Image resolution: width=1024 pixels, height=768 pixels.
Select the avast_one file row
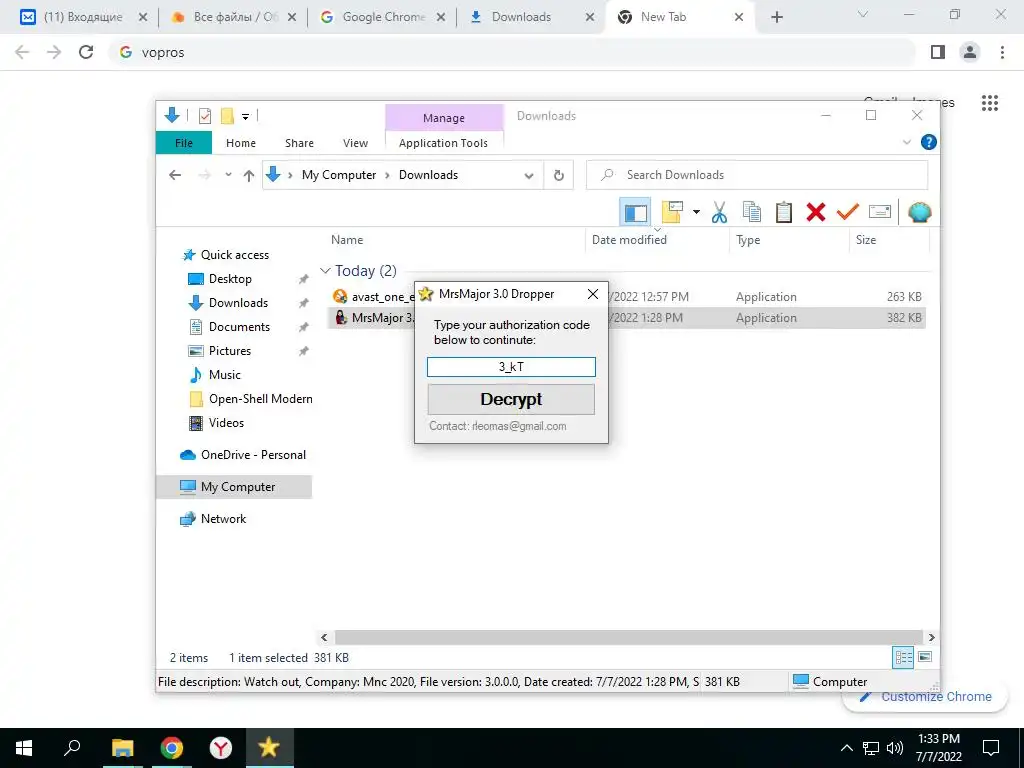click(627, 296)
